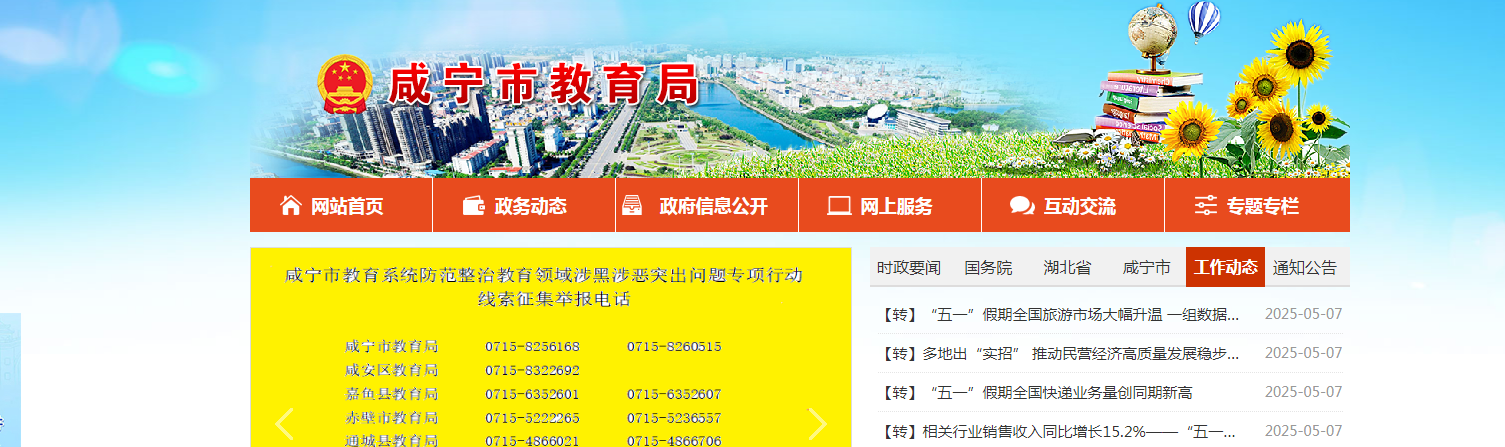Screen dimensions: 1505x447
Task: Read article on 民营经济高质量发展
Action: pos(1060,354)
